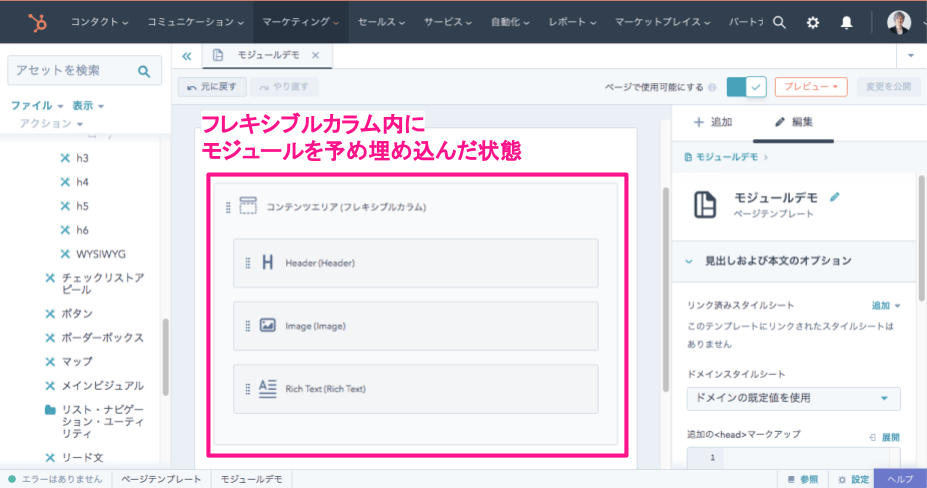
Task: Click the アセットを検索 search field
Action: coord(70,71)
